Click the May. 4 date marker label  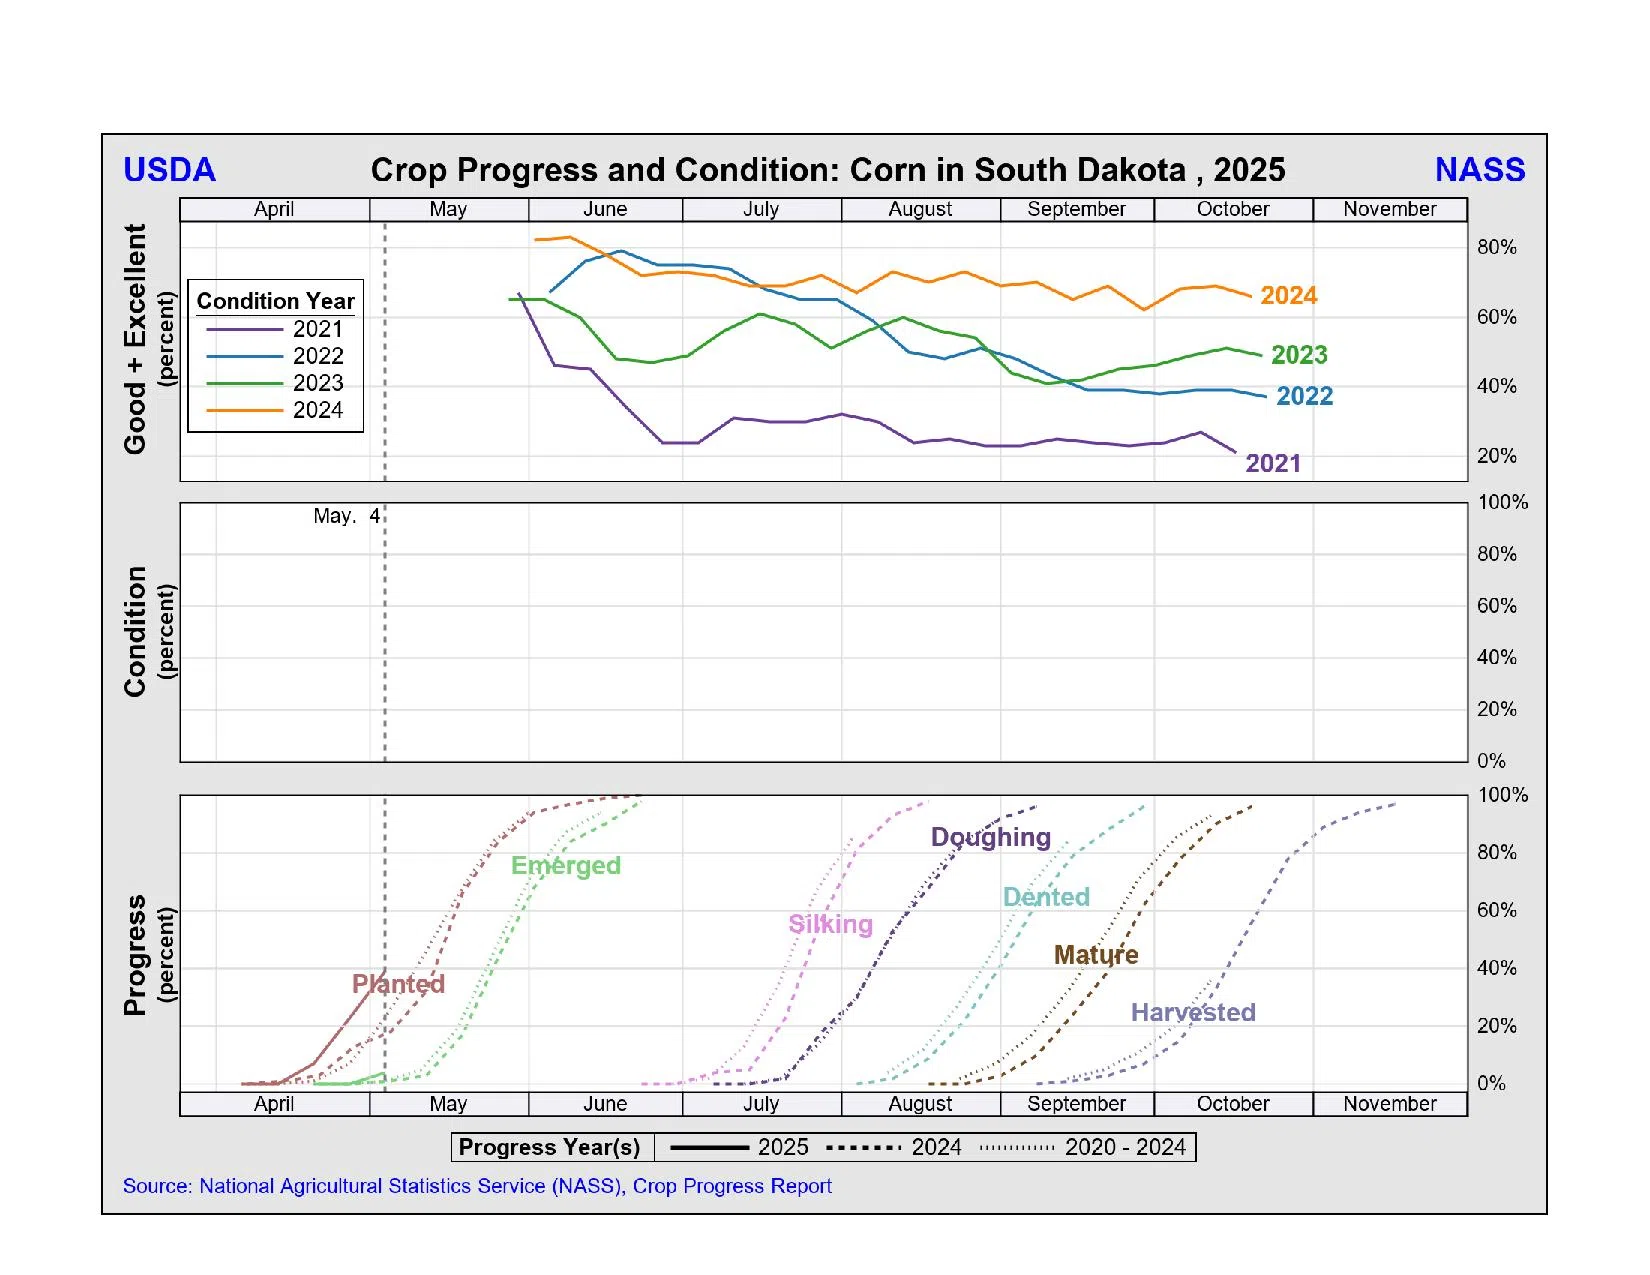tap(346, 516)
